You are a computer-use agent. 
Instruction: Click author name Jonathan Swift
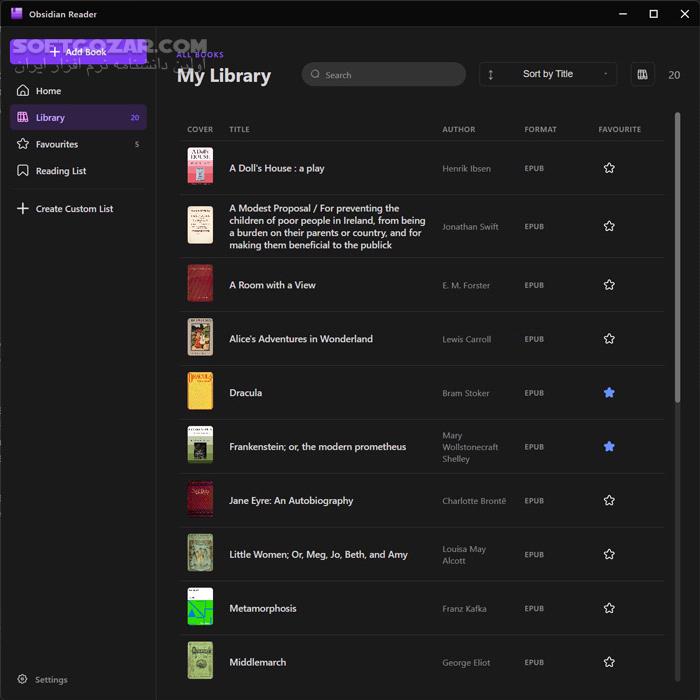470,227
